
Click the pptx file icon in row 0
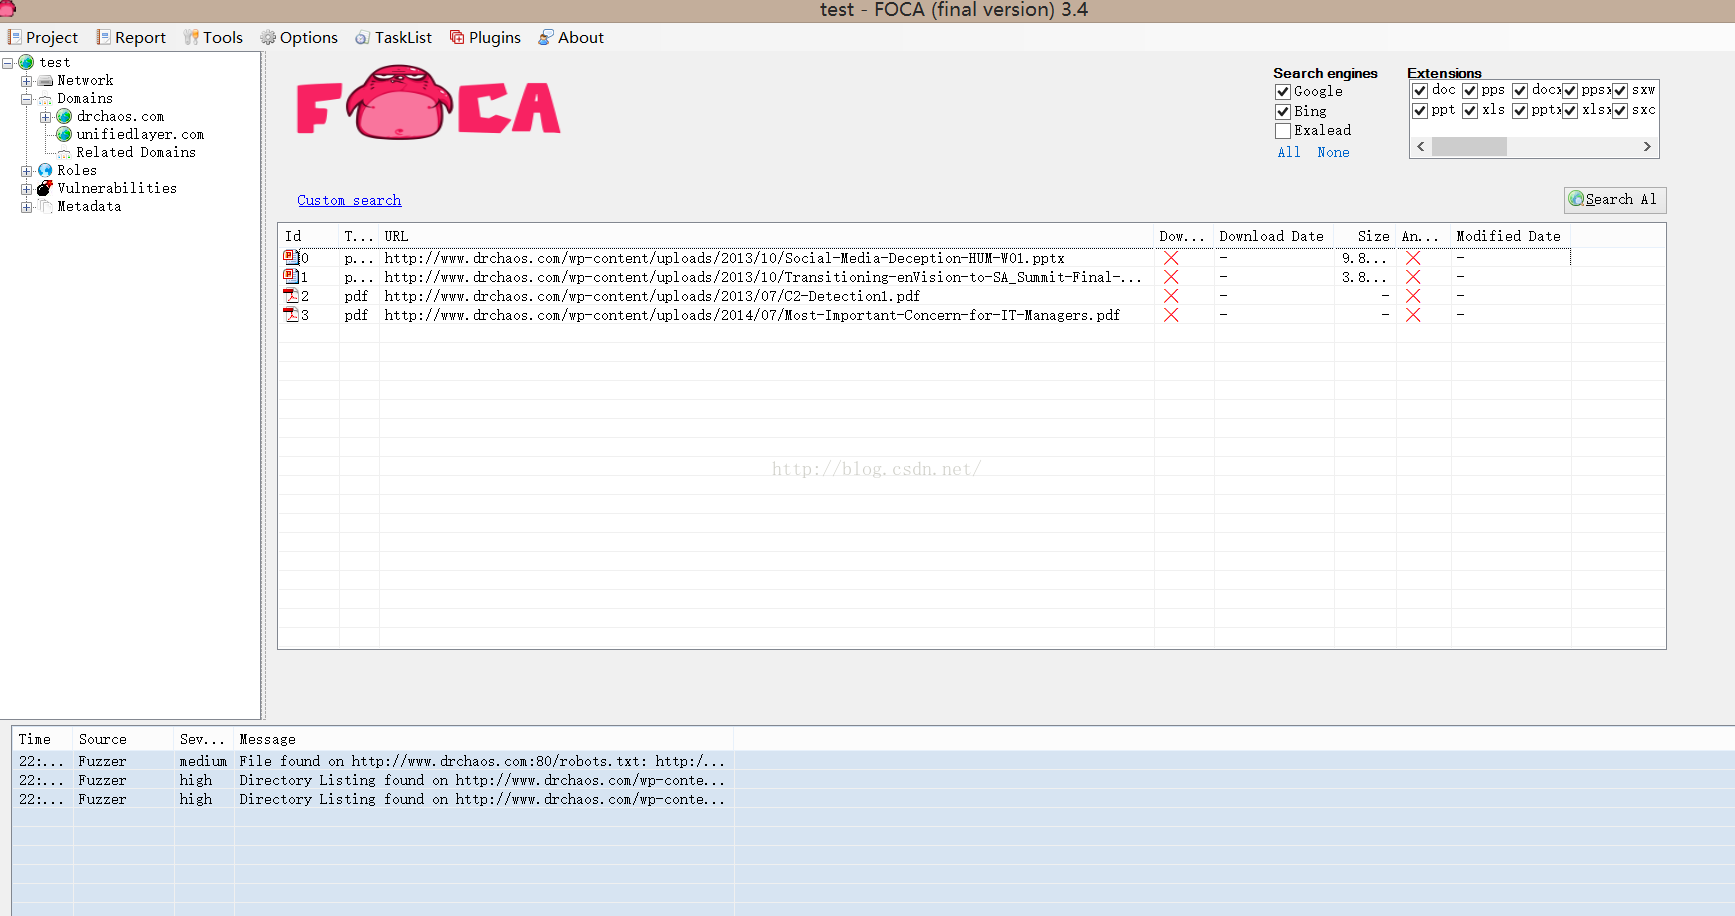coord(291,257)
